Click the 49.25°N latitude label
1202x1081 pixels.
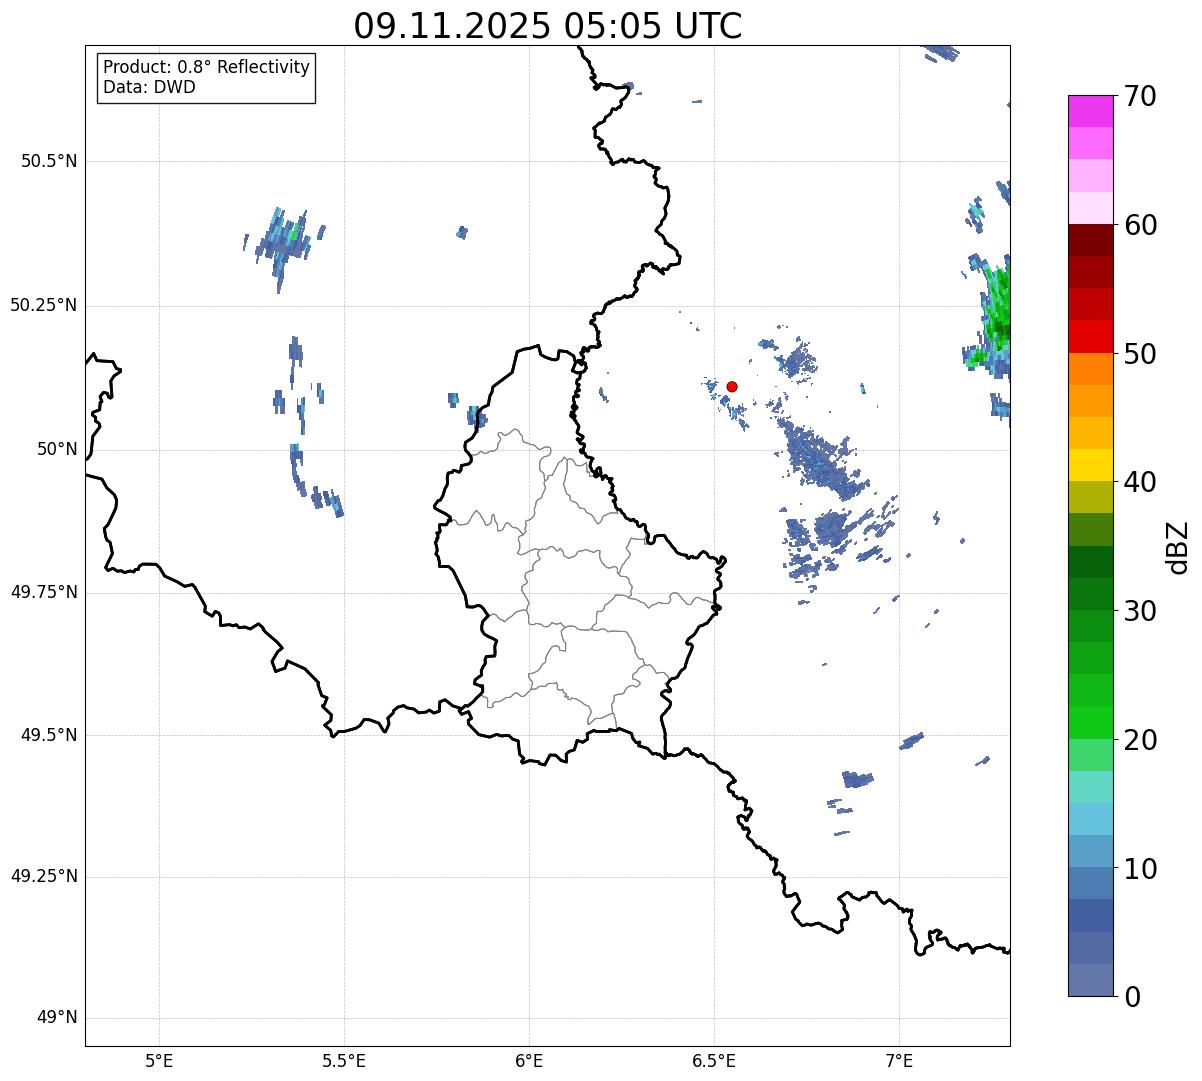[x=44, y=877]
